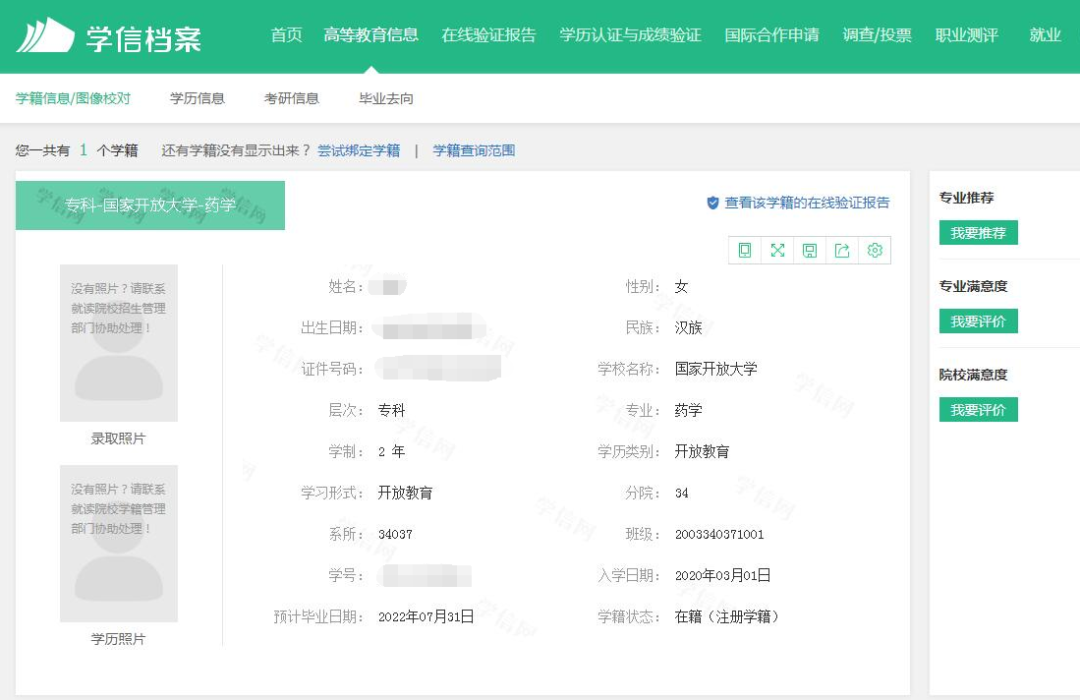Screen dimensions: 1080x700
Task: Open the mobile device view icon
Action: point(745,252)
